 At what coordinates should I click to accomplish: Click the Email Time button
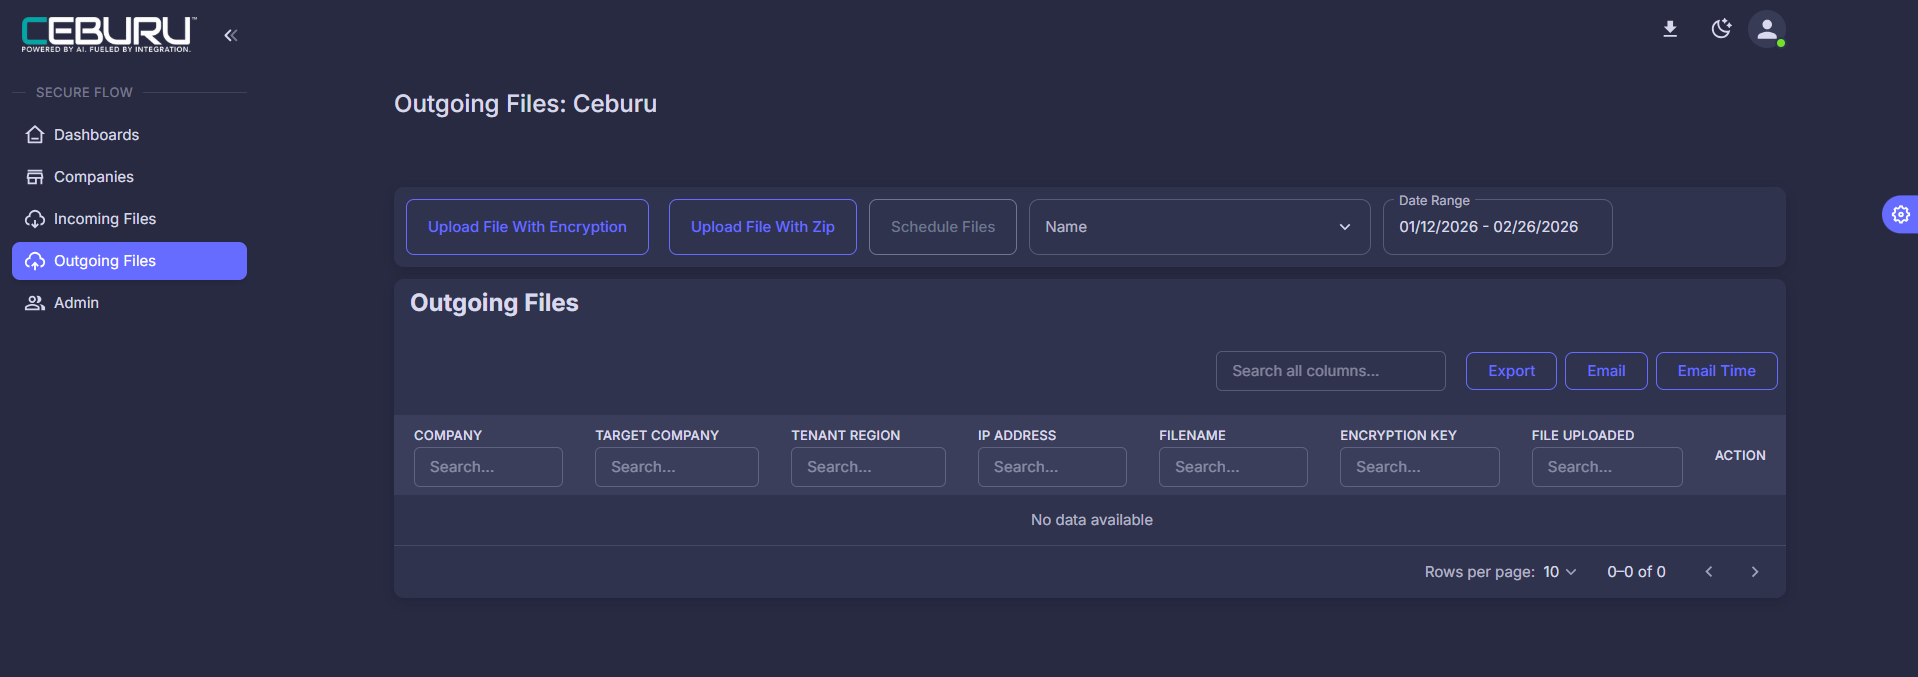click(x=1716, y=371)
